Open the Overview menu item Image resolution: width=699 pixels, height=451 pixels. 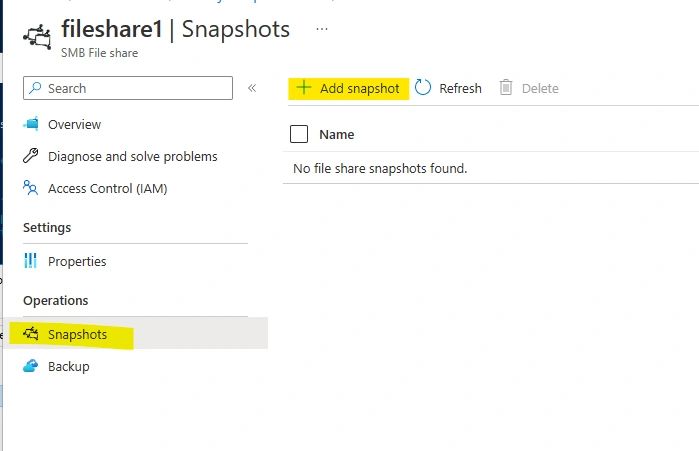click(x=74, y=125)
